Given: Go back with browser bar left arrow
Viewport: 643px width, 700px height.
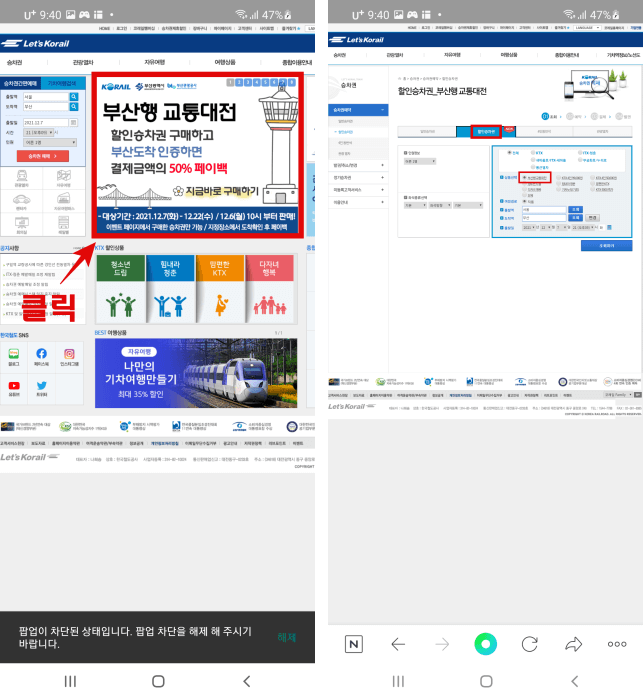Looking at the screenshot, I should 398,644.
